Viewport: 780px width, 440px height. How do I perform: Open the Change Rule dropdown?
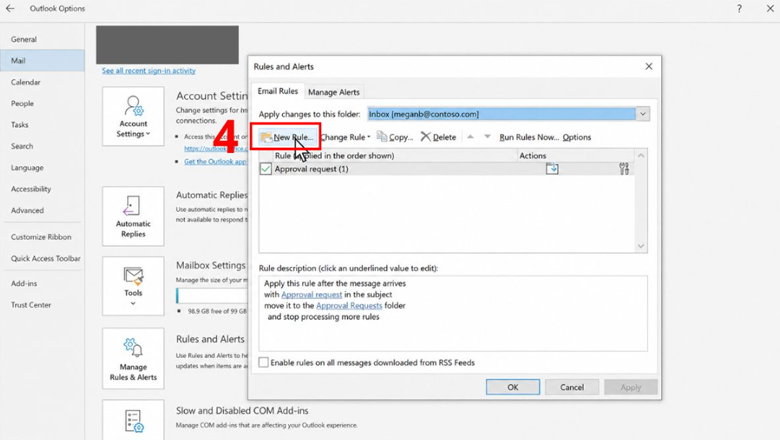[345, 137]
